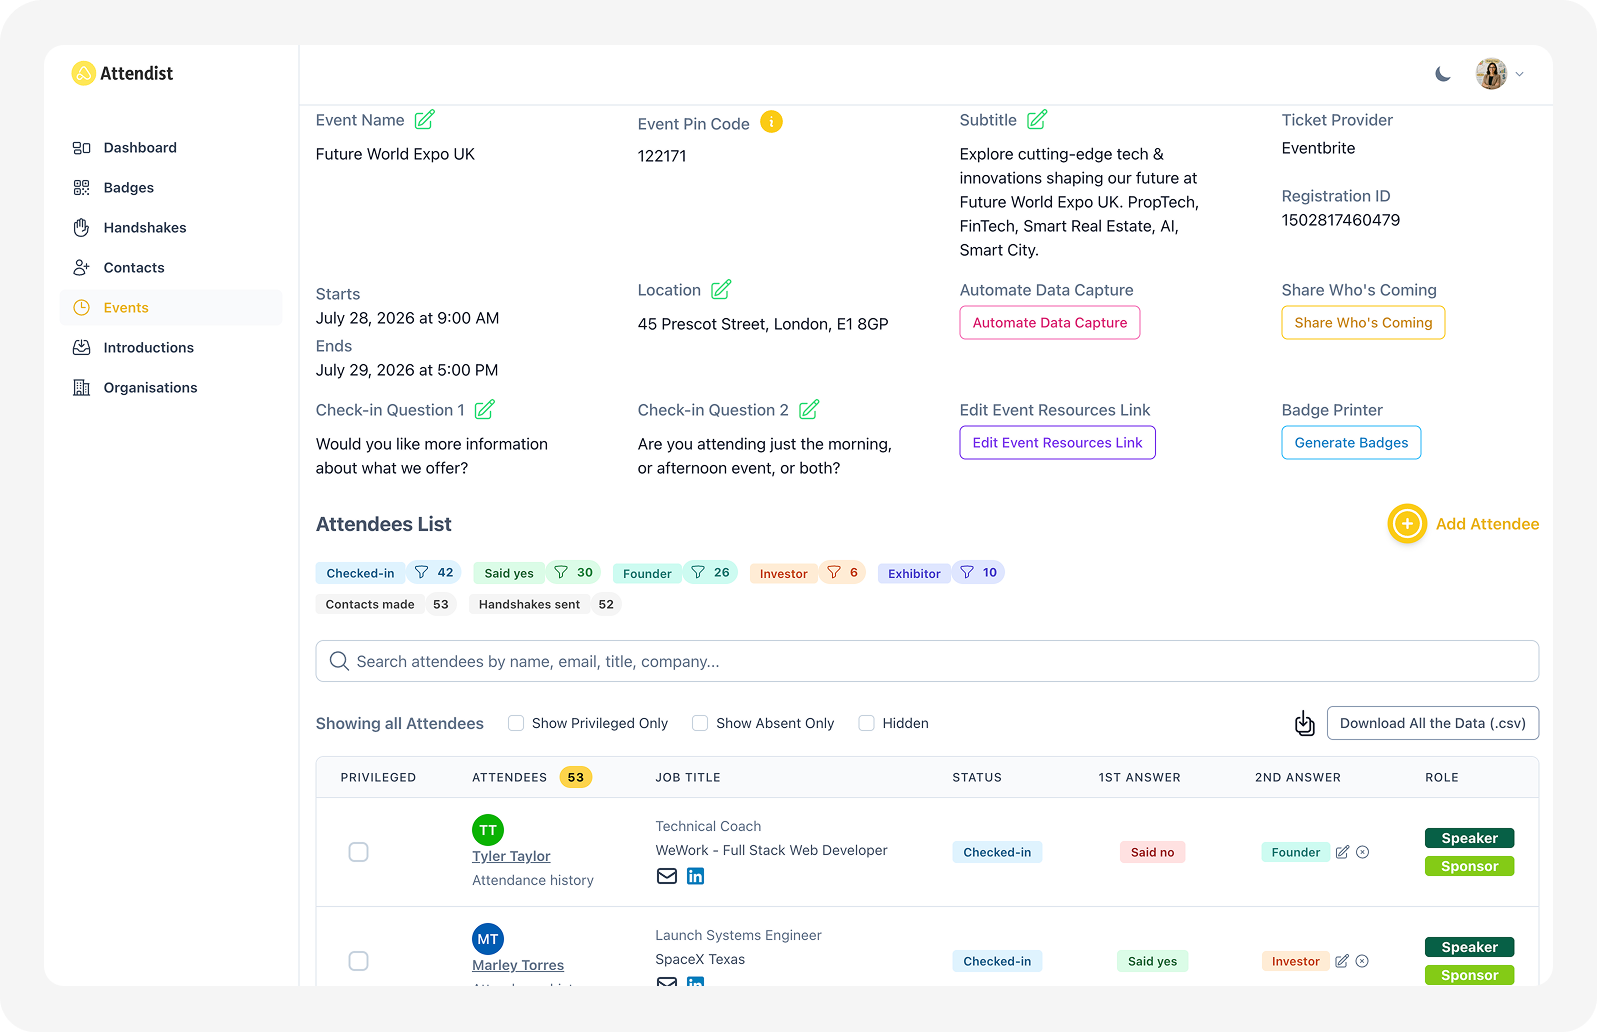
Task: Open Badges in the sidebar
Action: point(170,187)
